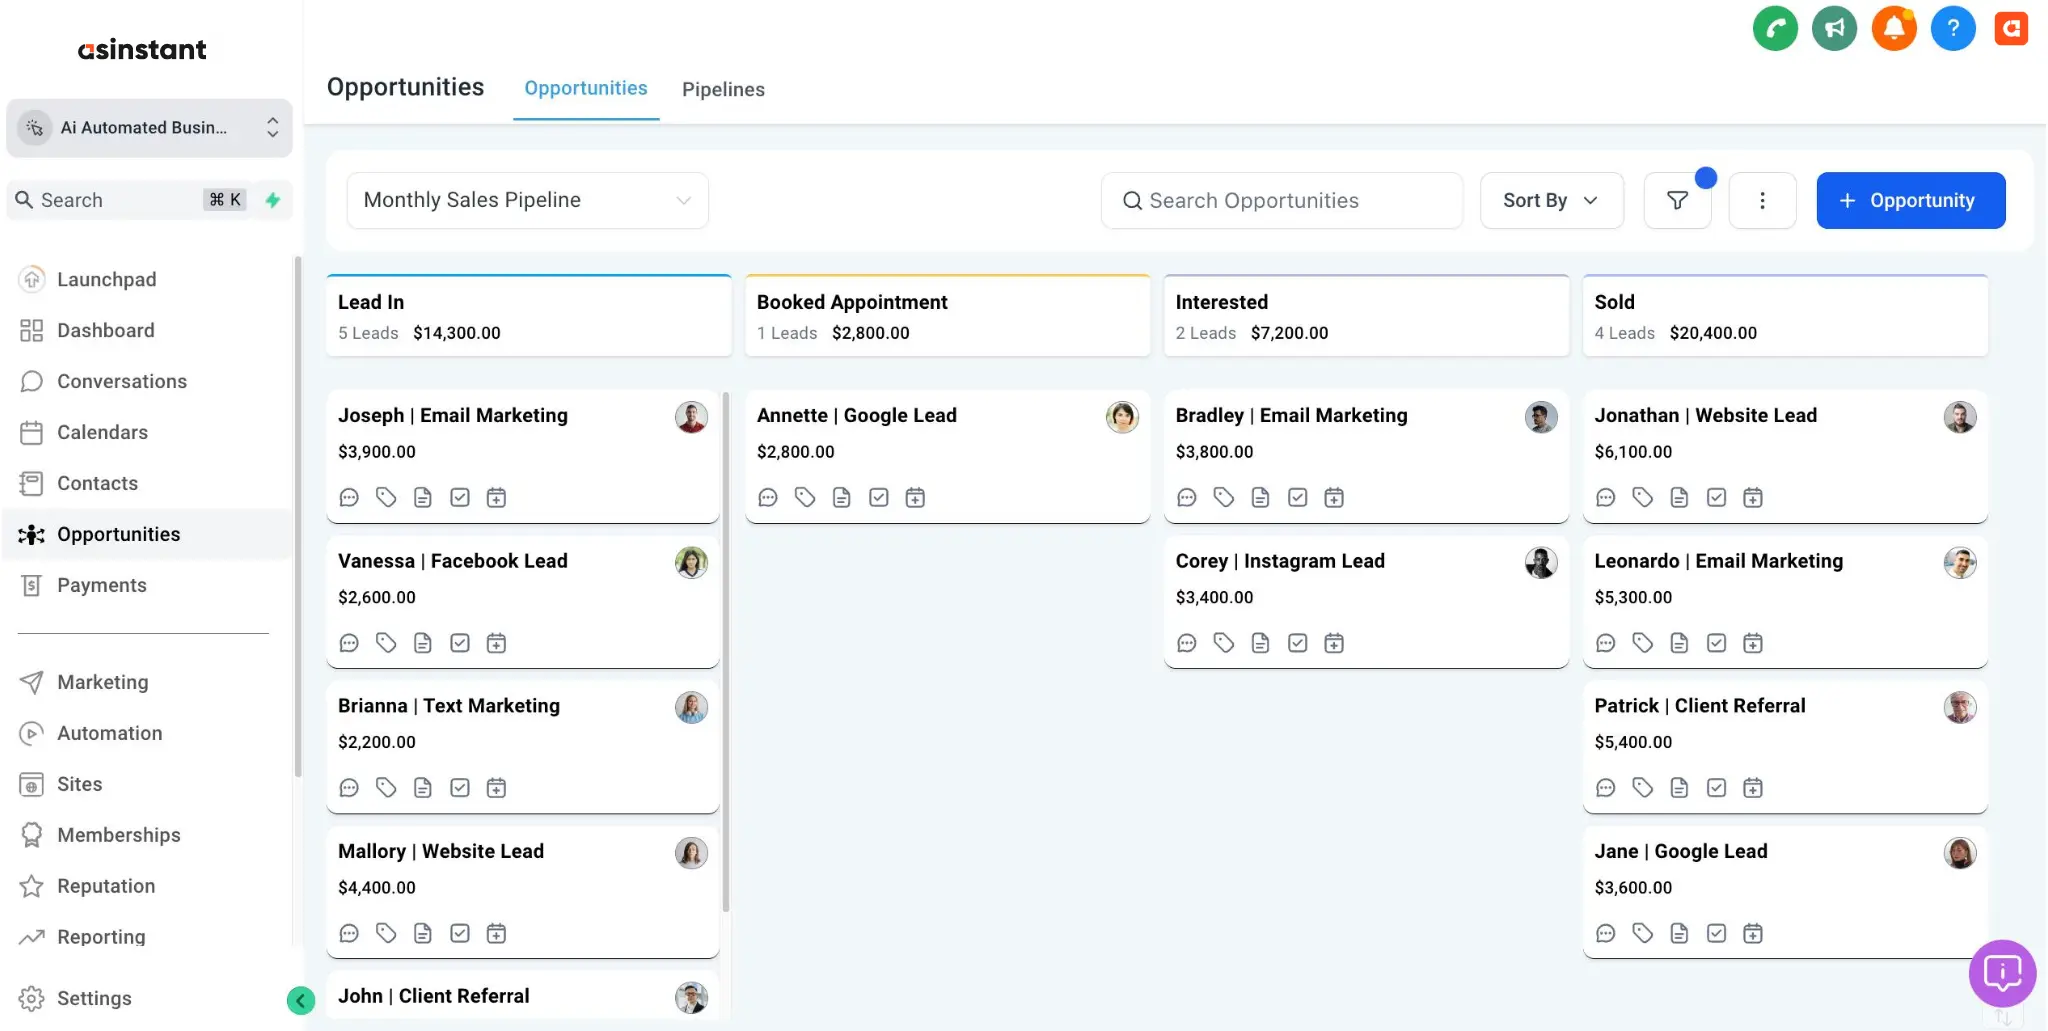Click tag icon on Jane's card

pyautogui.click(x=1643, y=933)
